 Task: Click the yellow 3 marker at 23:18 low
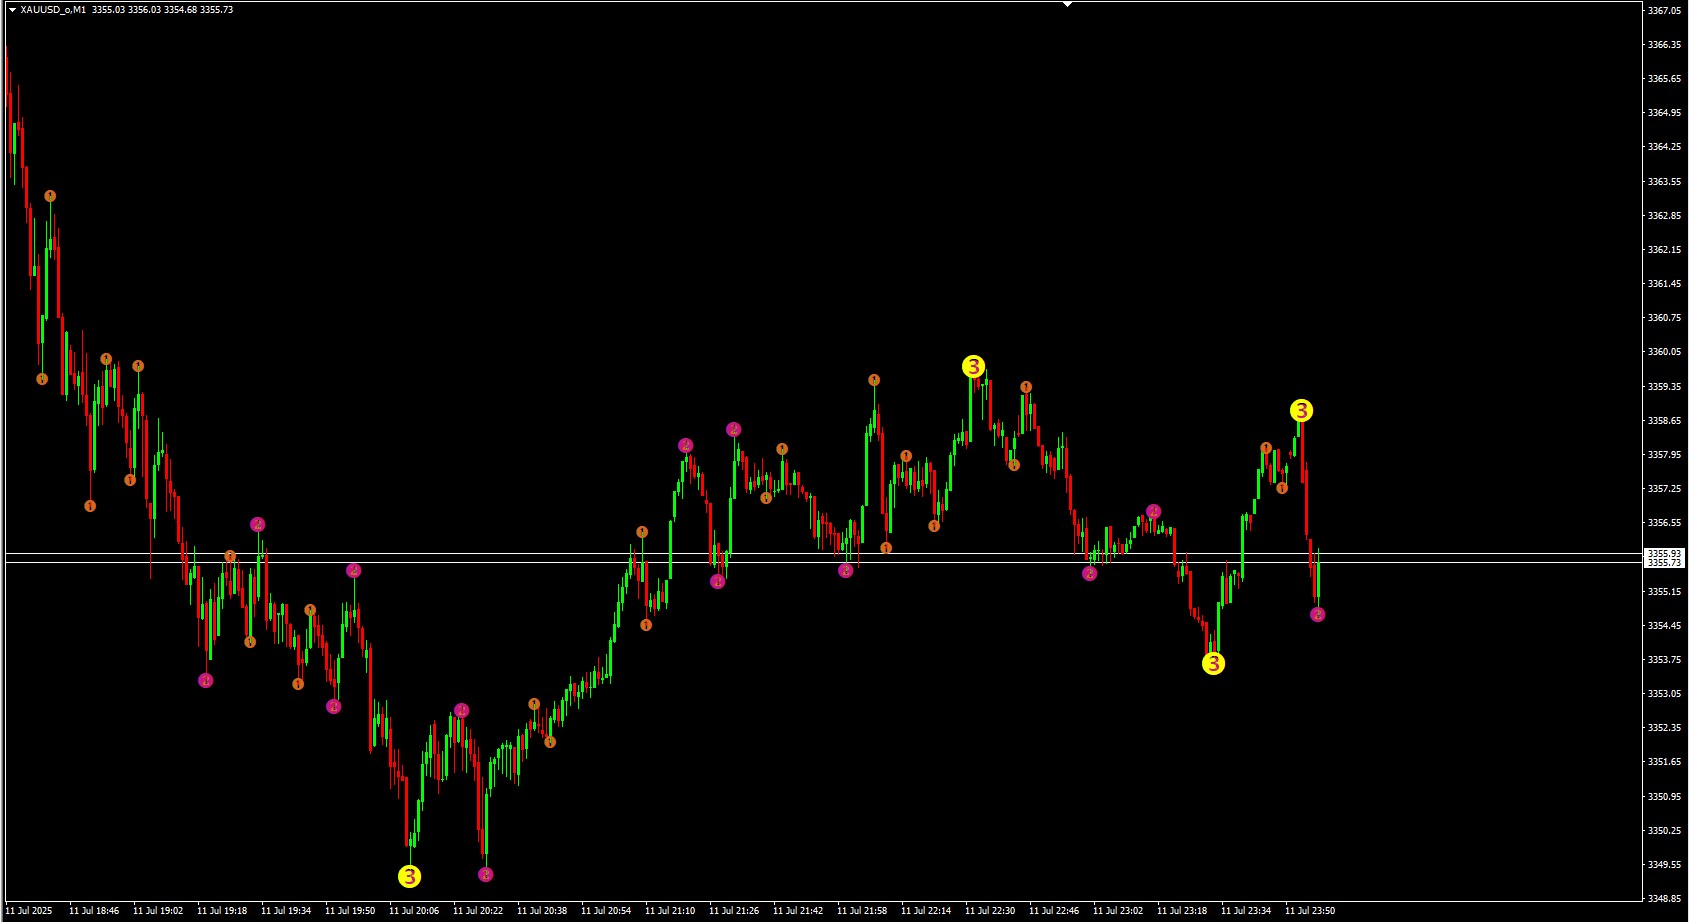point(1212,664)
